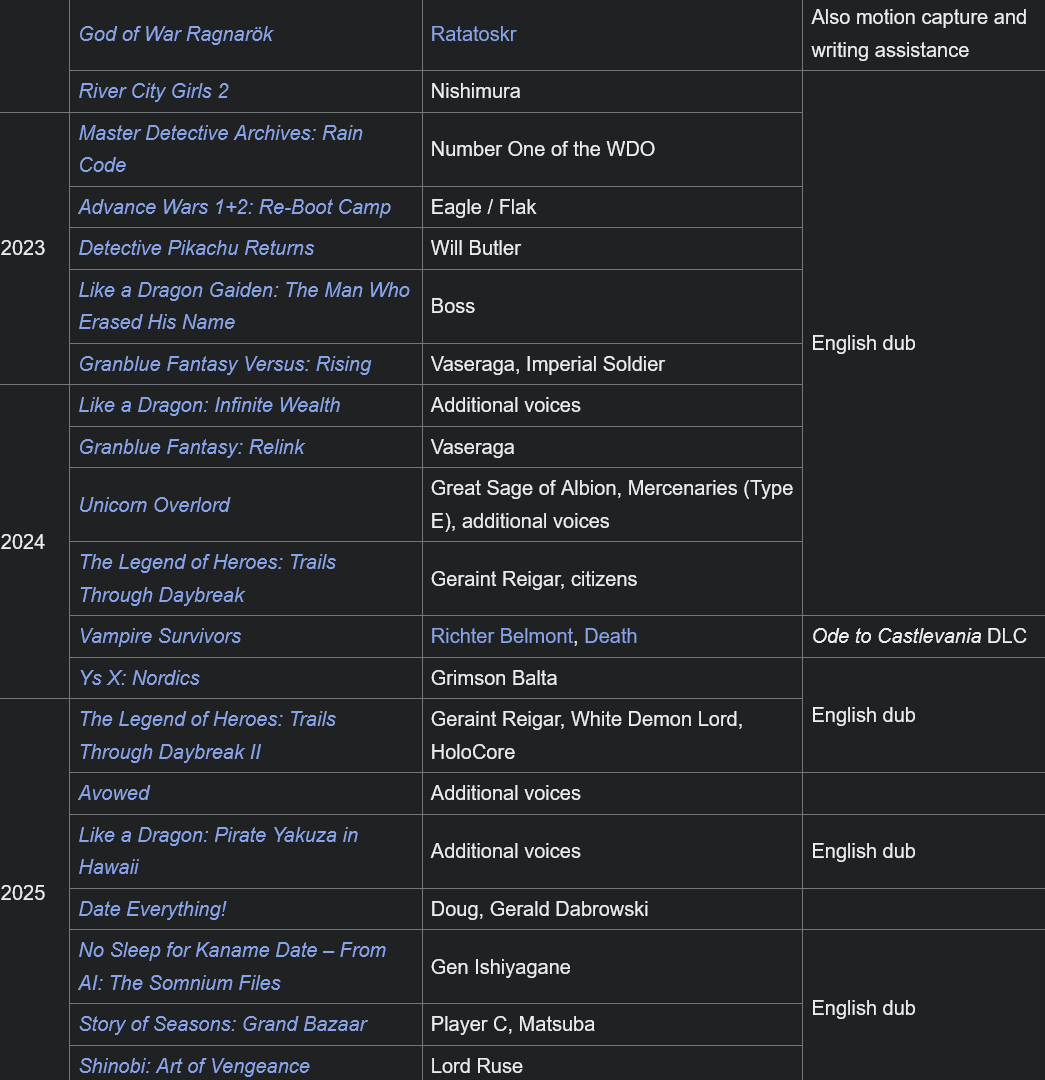The image size is (1045, 1080).
Task: Click the 'Number One of the WDO' cell
Action: point(612,149)
